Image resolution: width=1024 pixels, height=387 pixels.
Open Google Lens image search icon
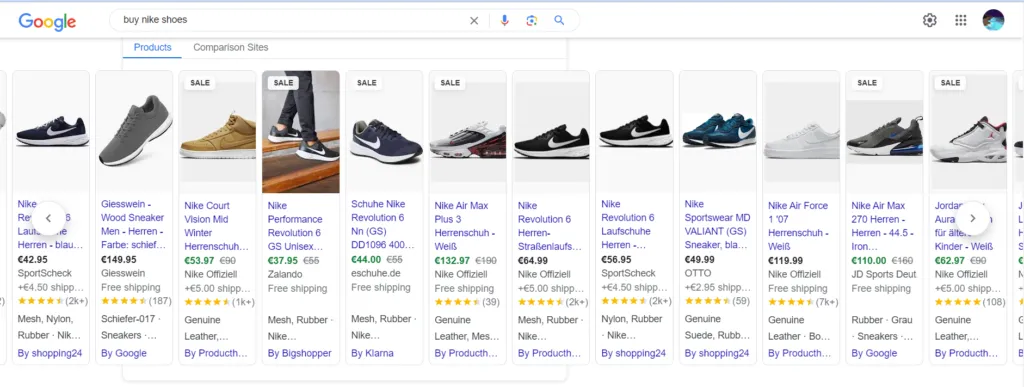coord(532,20)
